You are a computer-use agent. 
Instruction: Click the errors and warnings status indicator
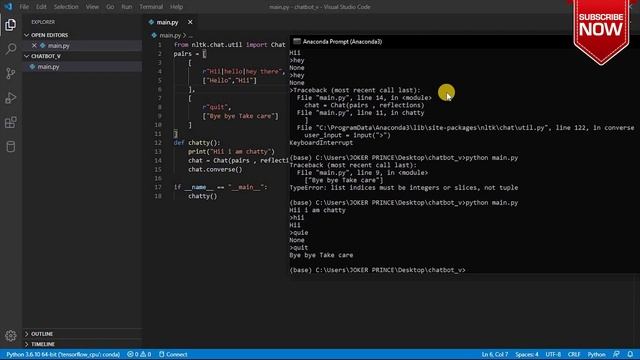(139, 354)
